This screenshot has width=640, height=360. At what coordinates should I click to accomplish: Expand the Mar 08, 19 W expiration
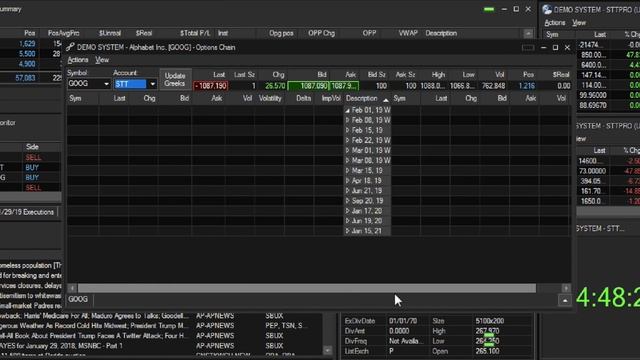(347, 160)
